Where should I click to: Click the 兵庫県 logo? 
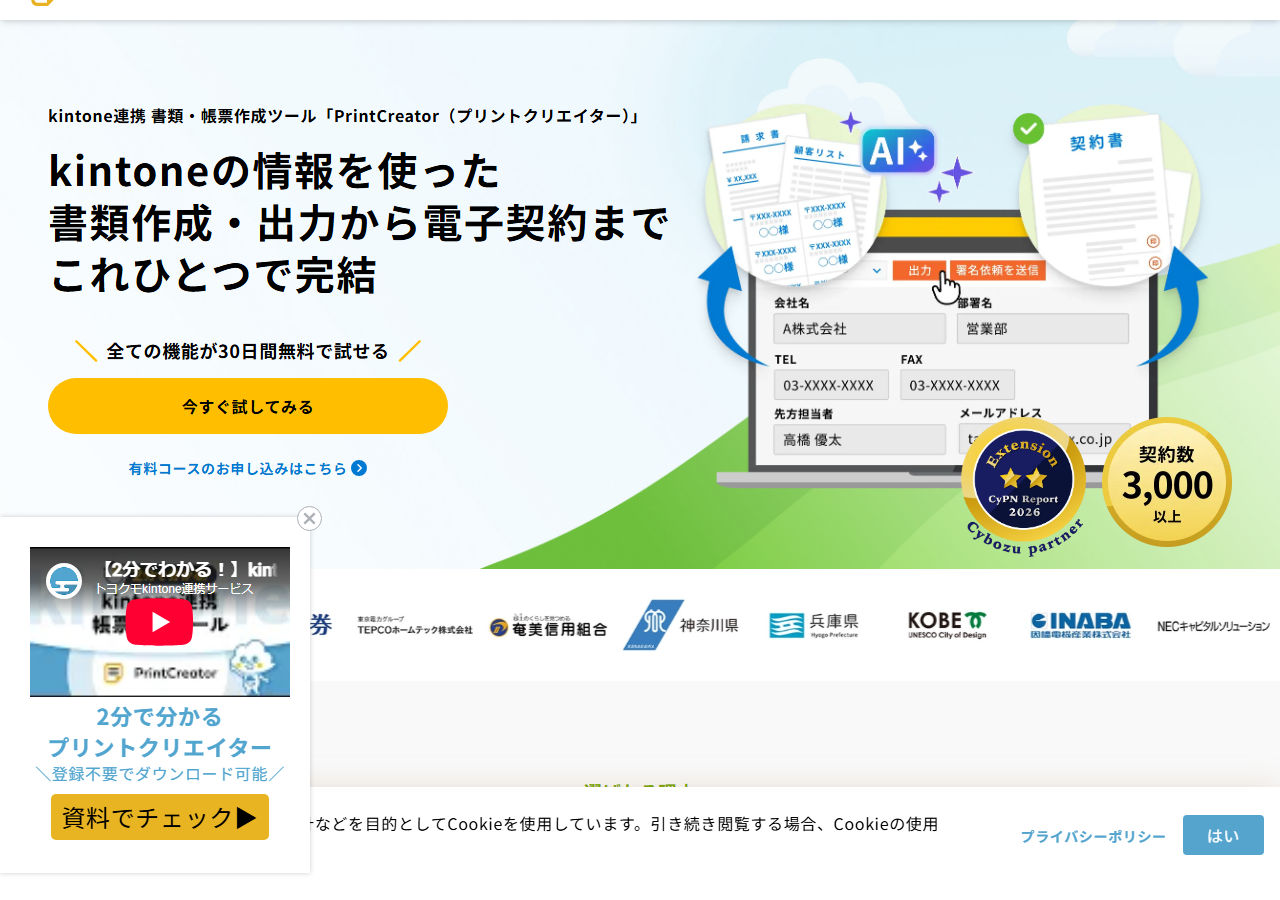coord(814,625)
